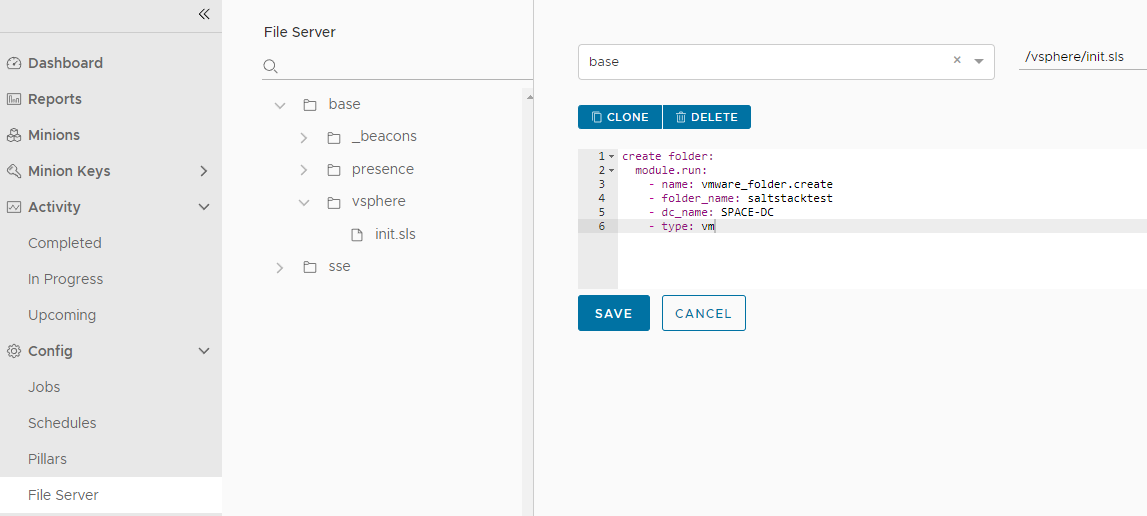Open the base environment dropdown arrow
1147x516 pixels.
click(979, 61)
